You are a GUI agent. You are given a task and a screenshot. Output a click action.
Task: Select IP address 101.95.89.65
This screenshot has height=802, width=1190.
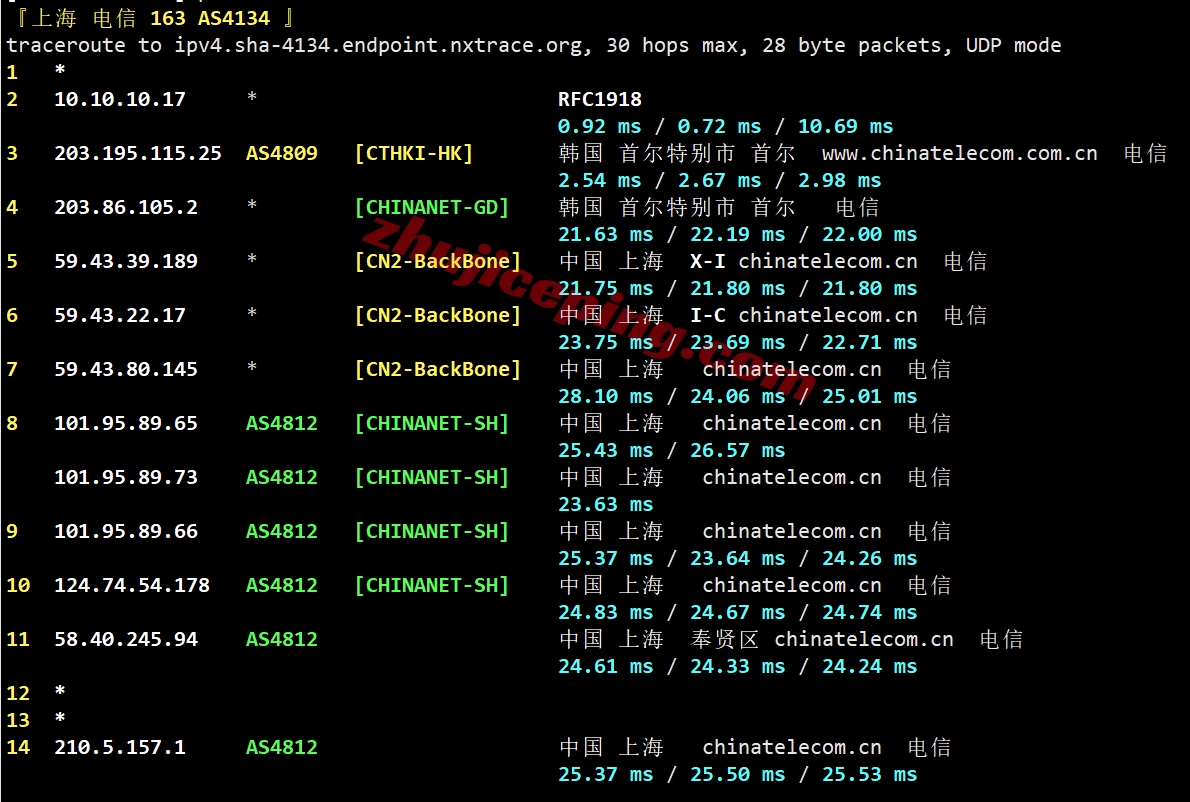[x=126, y=423]
